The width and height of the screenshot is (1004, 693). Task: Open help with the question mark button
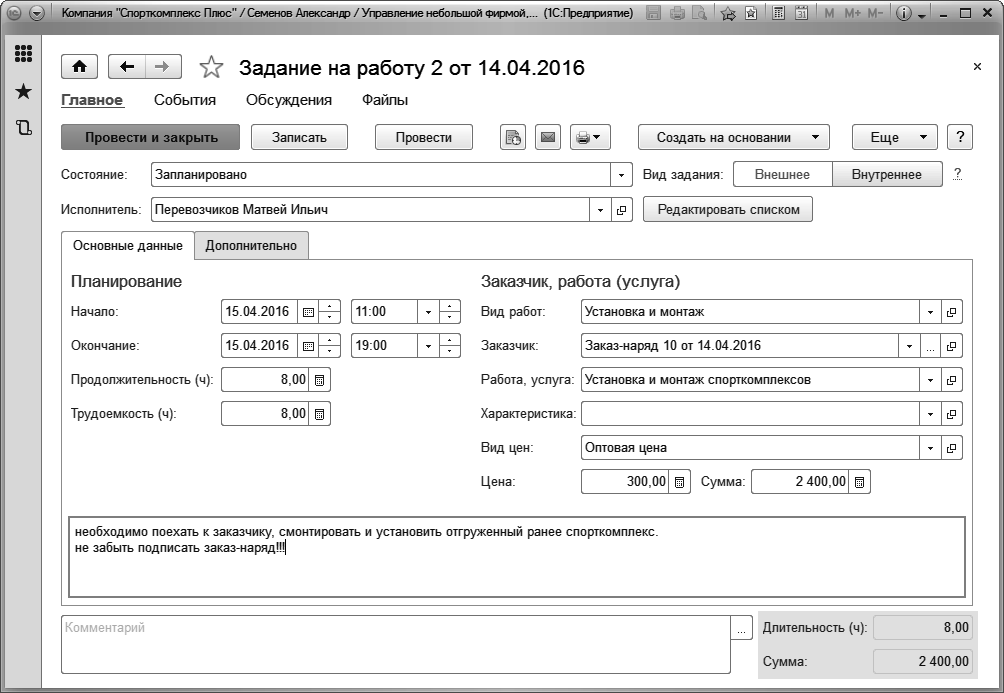click(960, 137)
